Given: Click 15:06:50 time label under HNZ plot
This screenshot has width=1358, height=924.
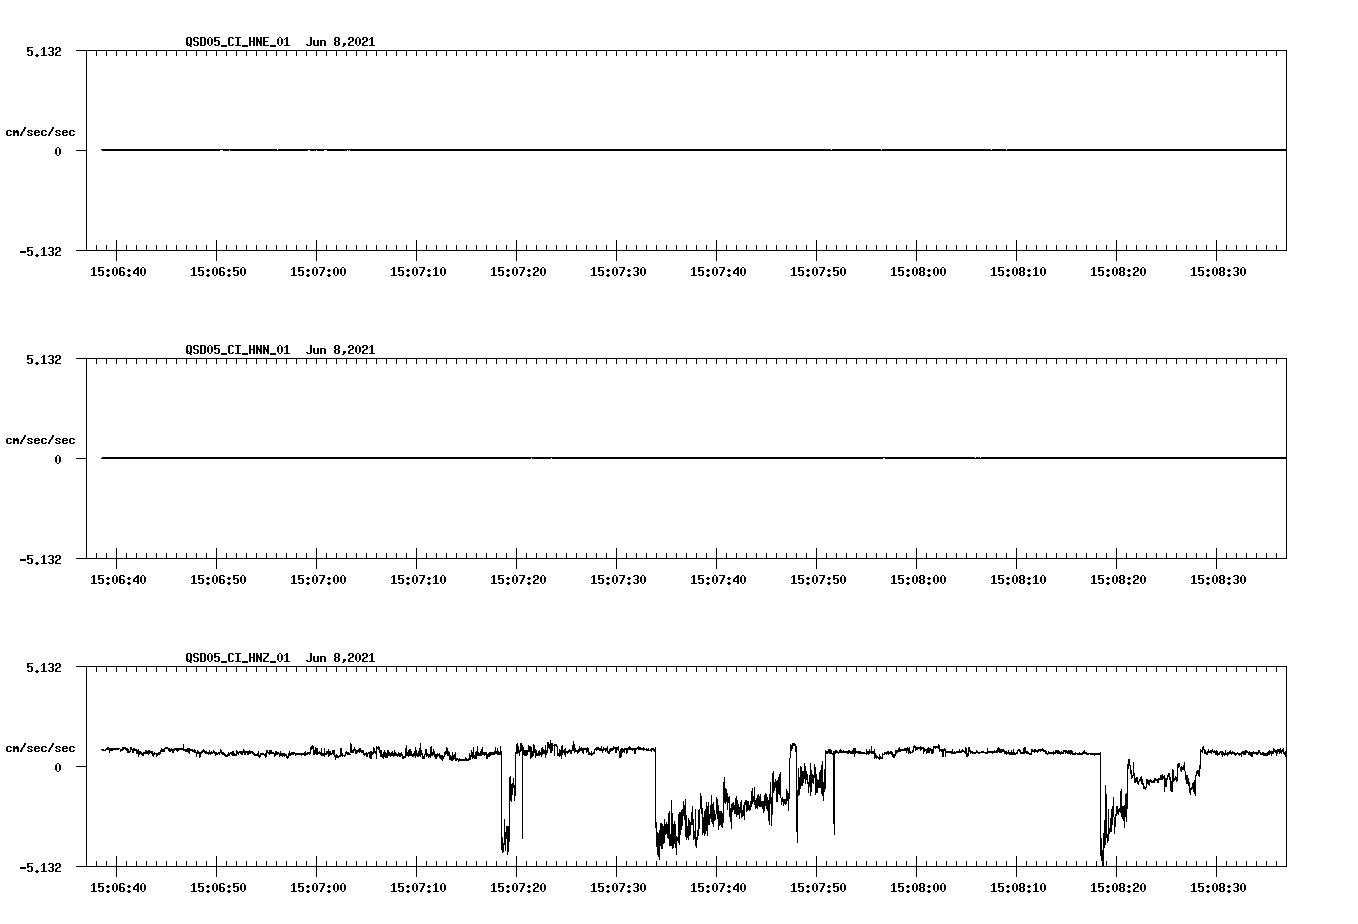Looking at the screenshot, I should (218, 888).
